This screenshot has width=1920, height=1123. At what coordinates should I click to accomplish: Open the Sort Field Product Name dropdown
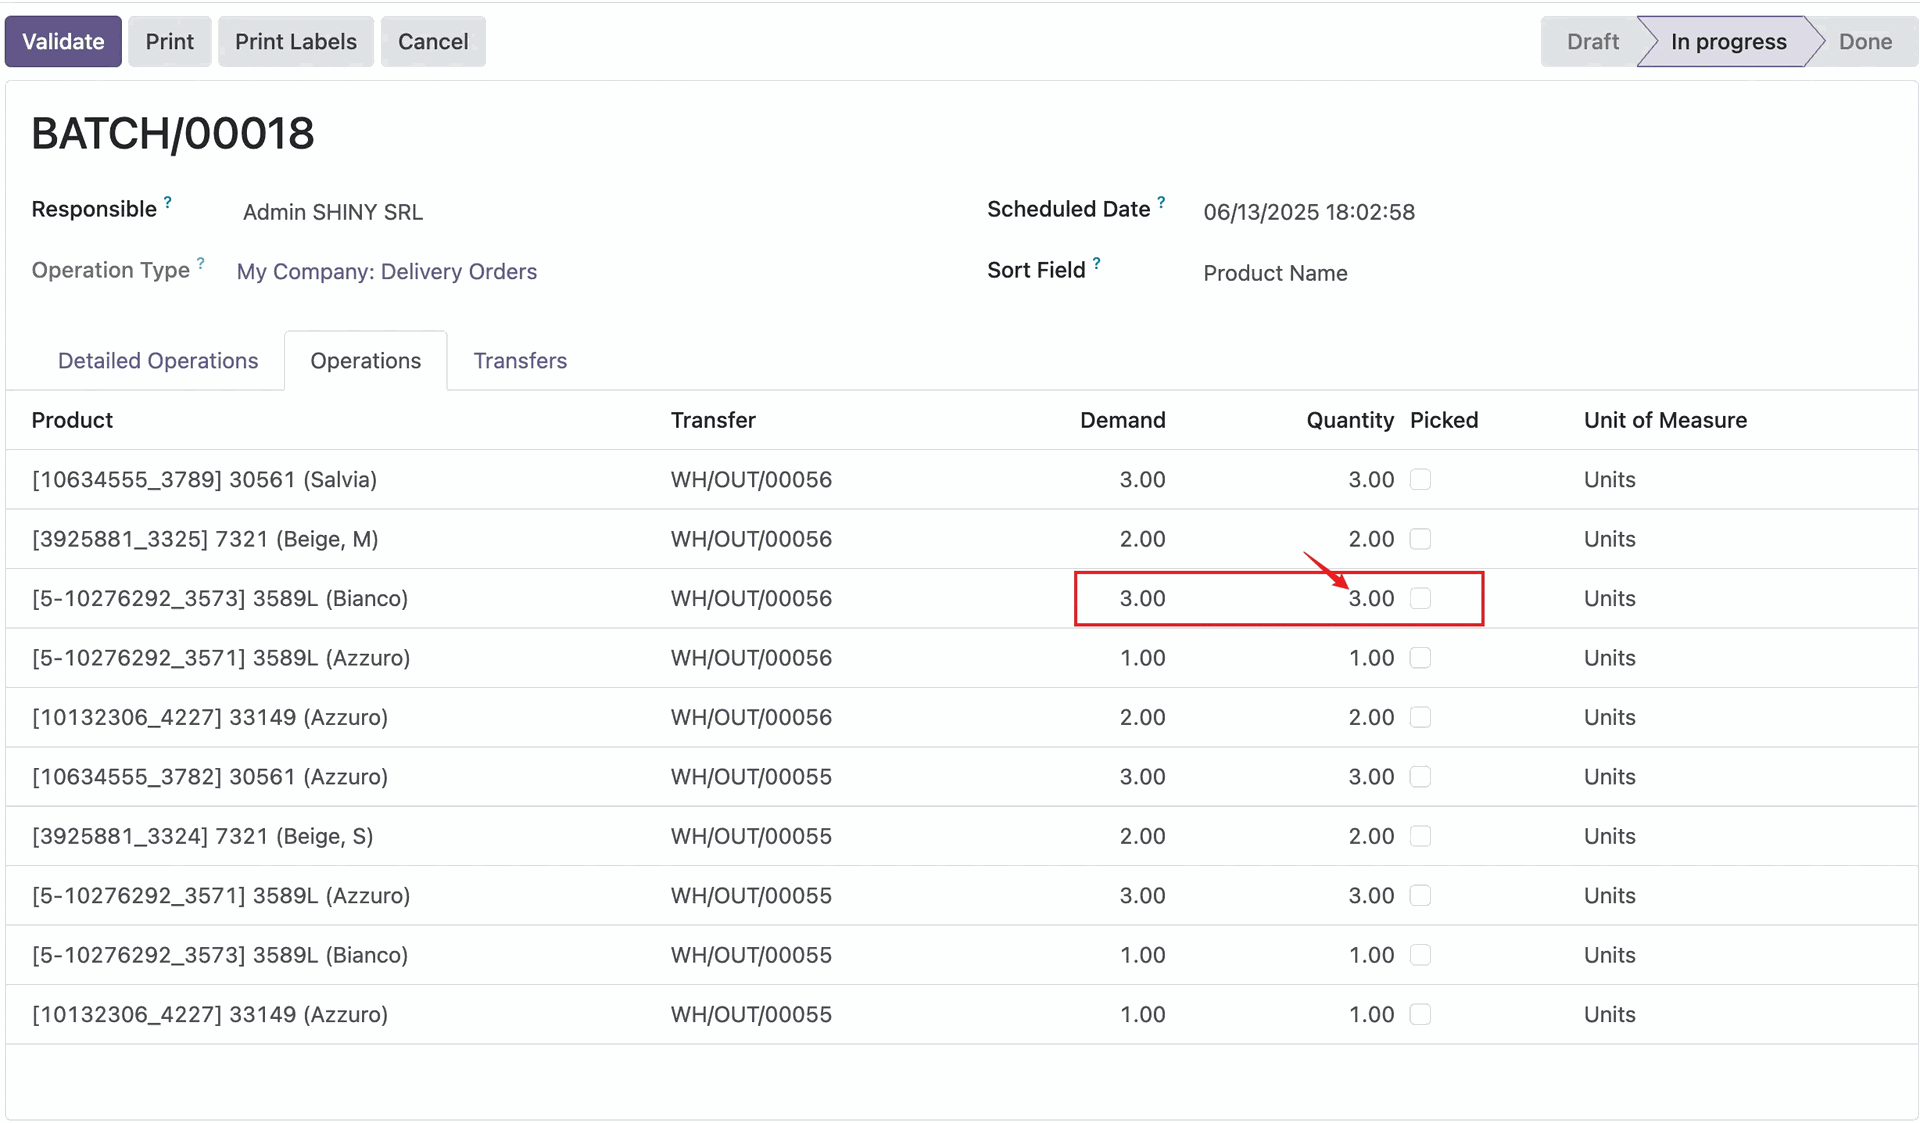point(1275,273)
